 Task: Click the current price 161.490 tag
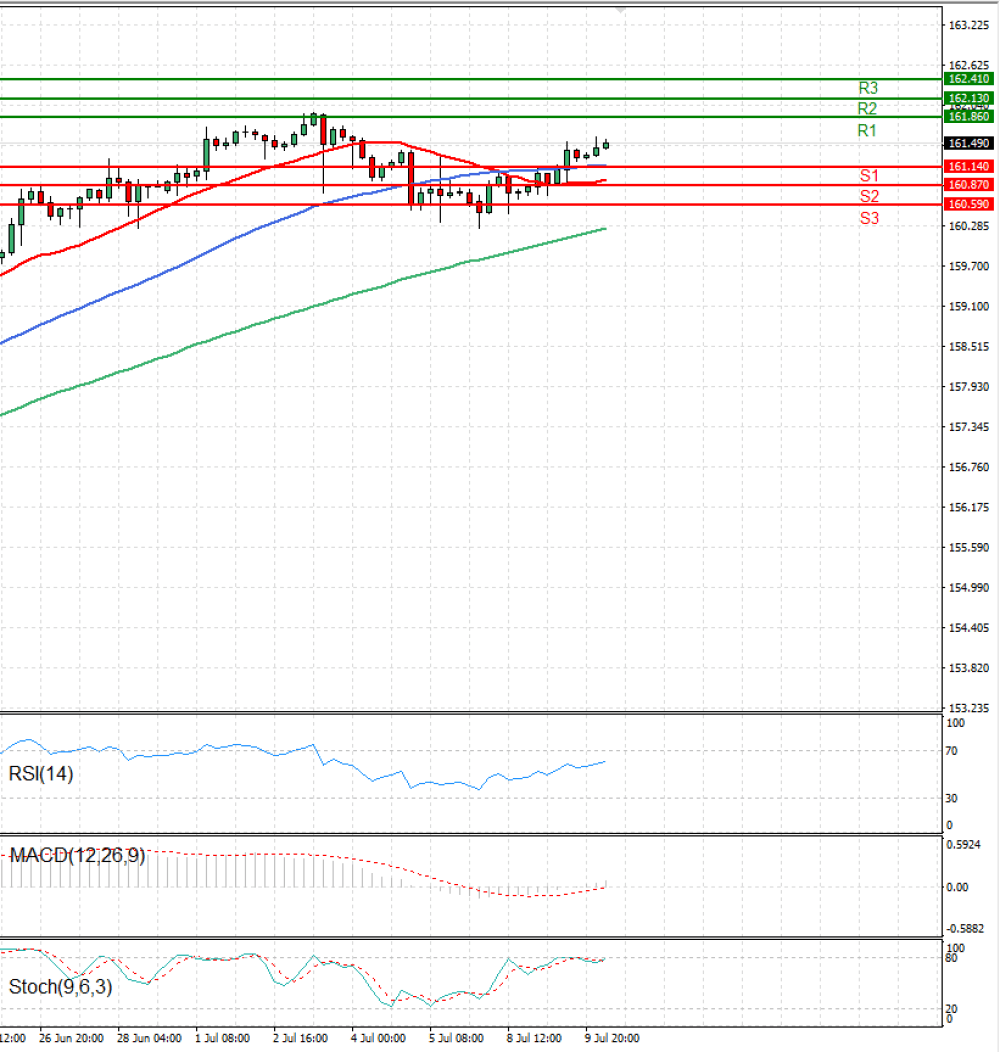(968, 144)
